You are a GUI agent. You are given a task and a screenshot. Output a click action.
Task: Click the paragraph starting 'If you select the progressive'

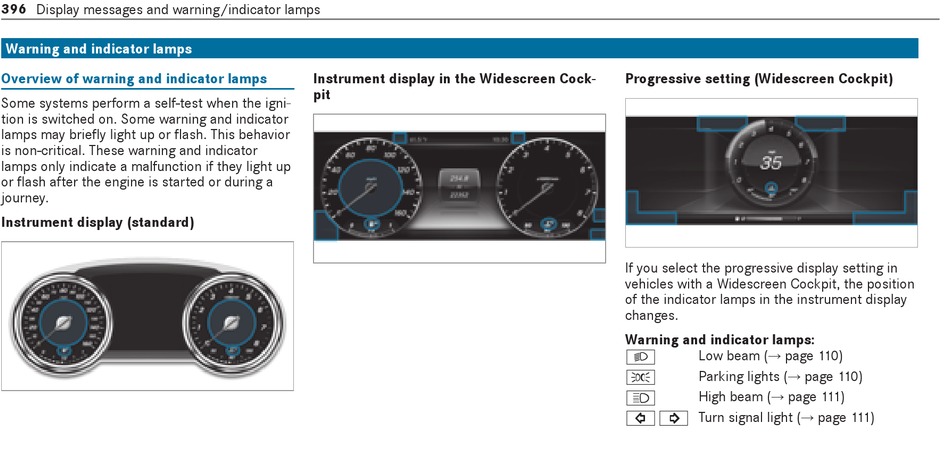pos(770,292)
